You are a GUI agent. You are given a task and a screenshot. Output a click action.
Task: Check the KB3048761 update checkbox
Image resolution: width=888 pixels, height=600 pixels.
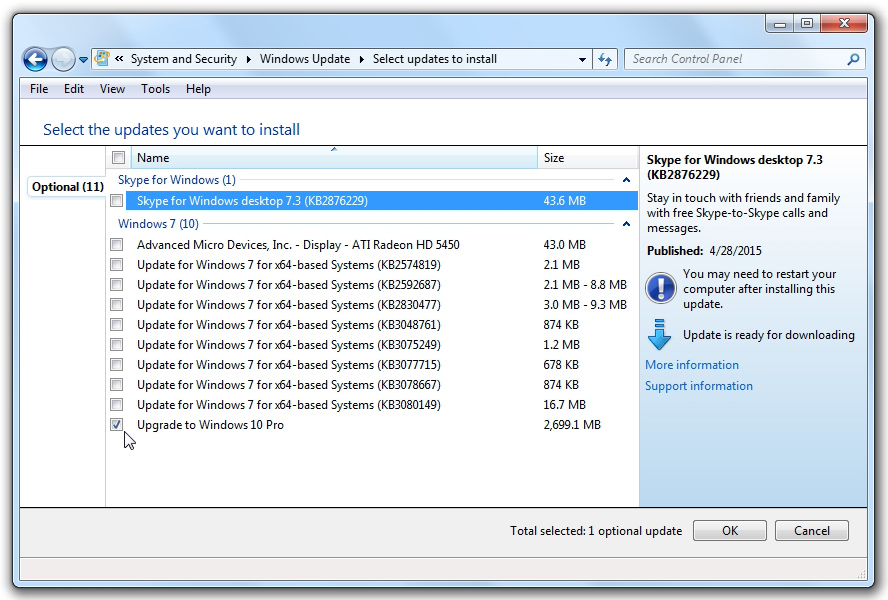(x=117, y=325)
